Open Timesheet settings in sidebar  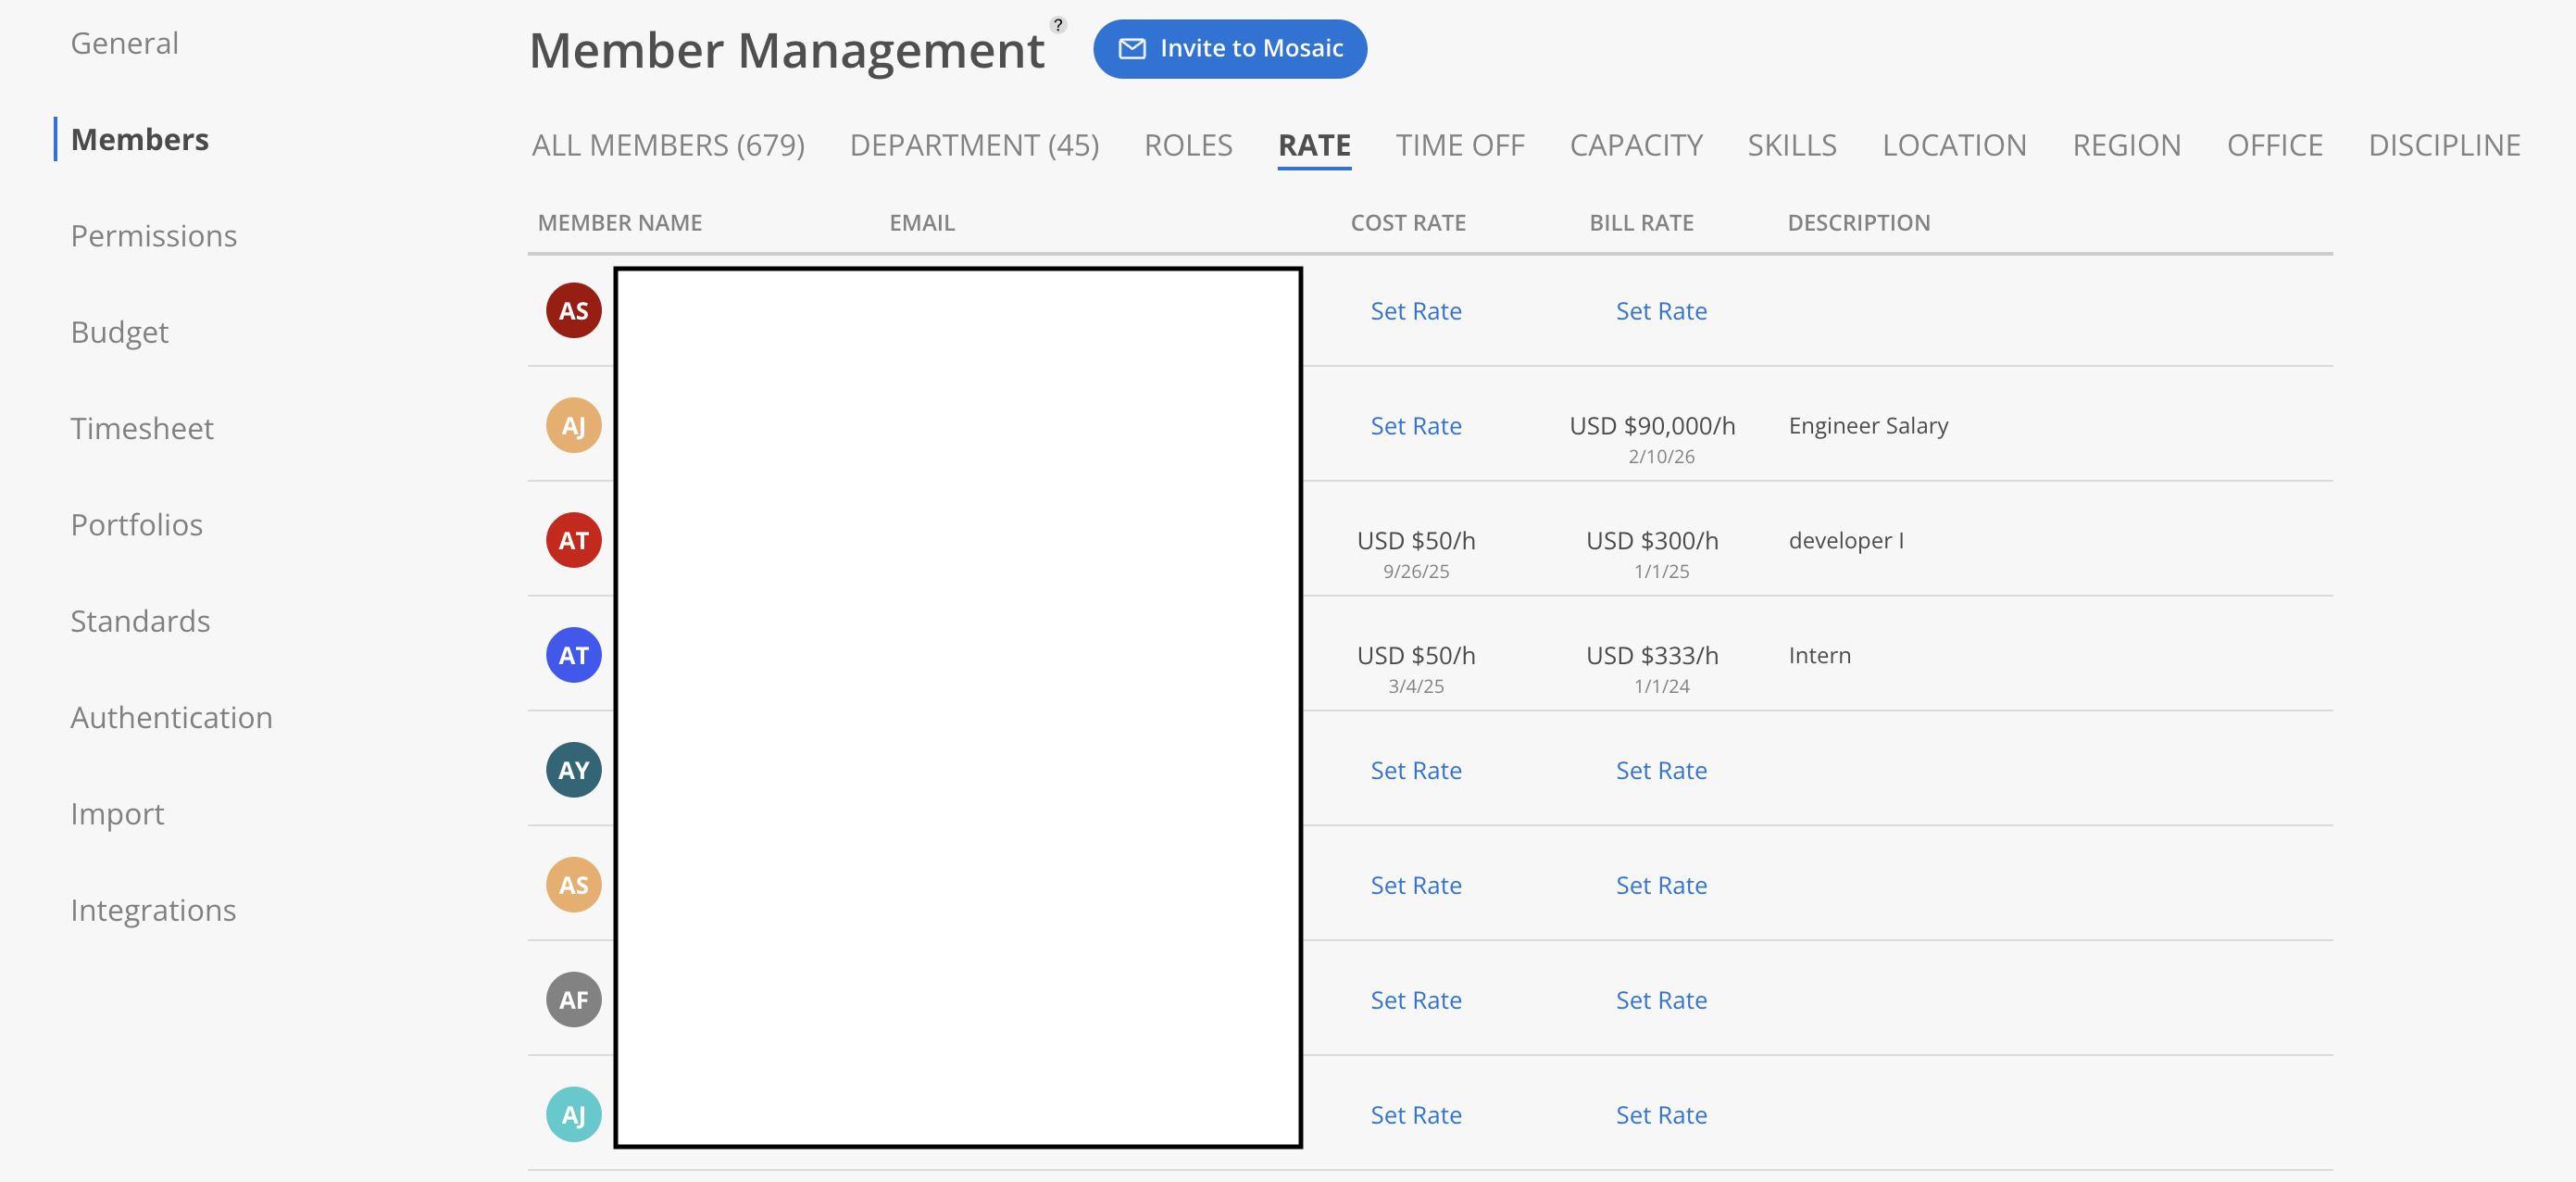click(142, 429)
